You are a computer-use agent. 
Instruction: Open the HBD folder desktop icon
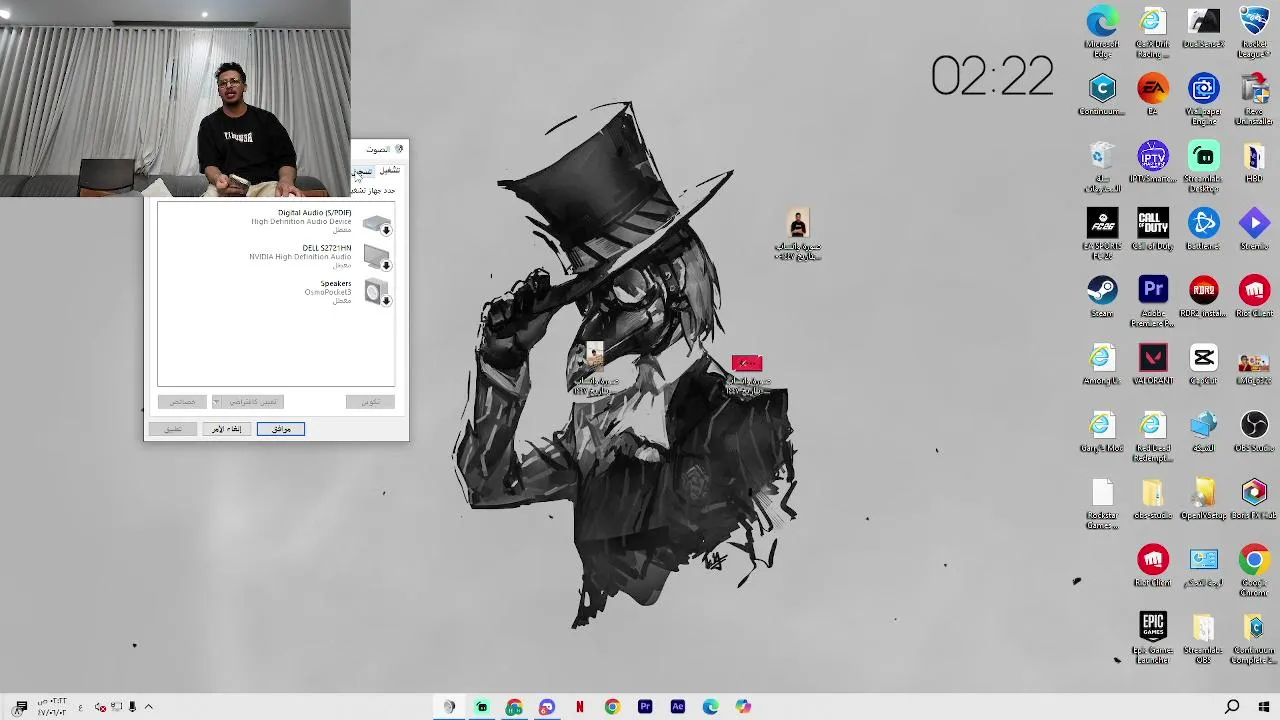1254,162
